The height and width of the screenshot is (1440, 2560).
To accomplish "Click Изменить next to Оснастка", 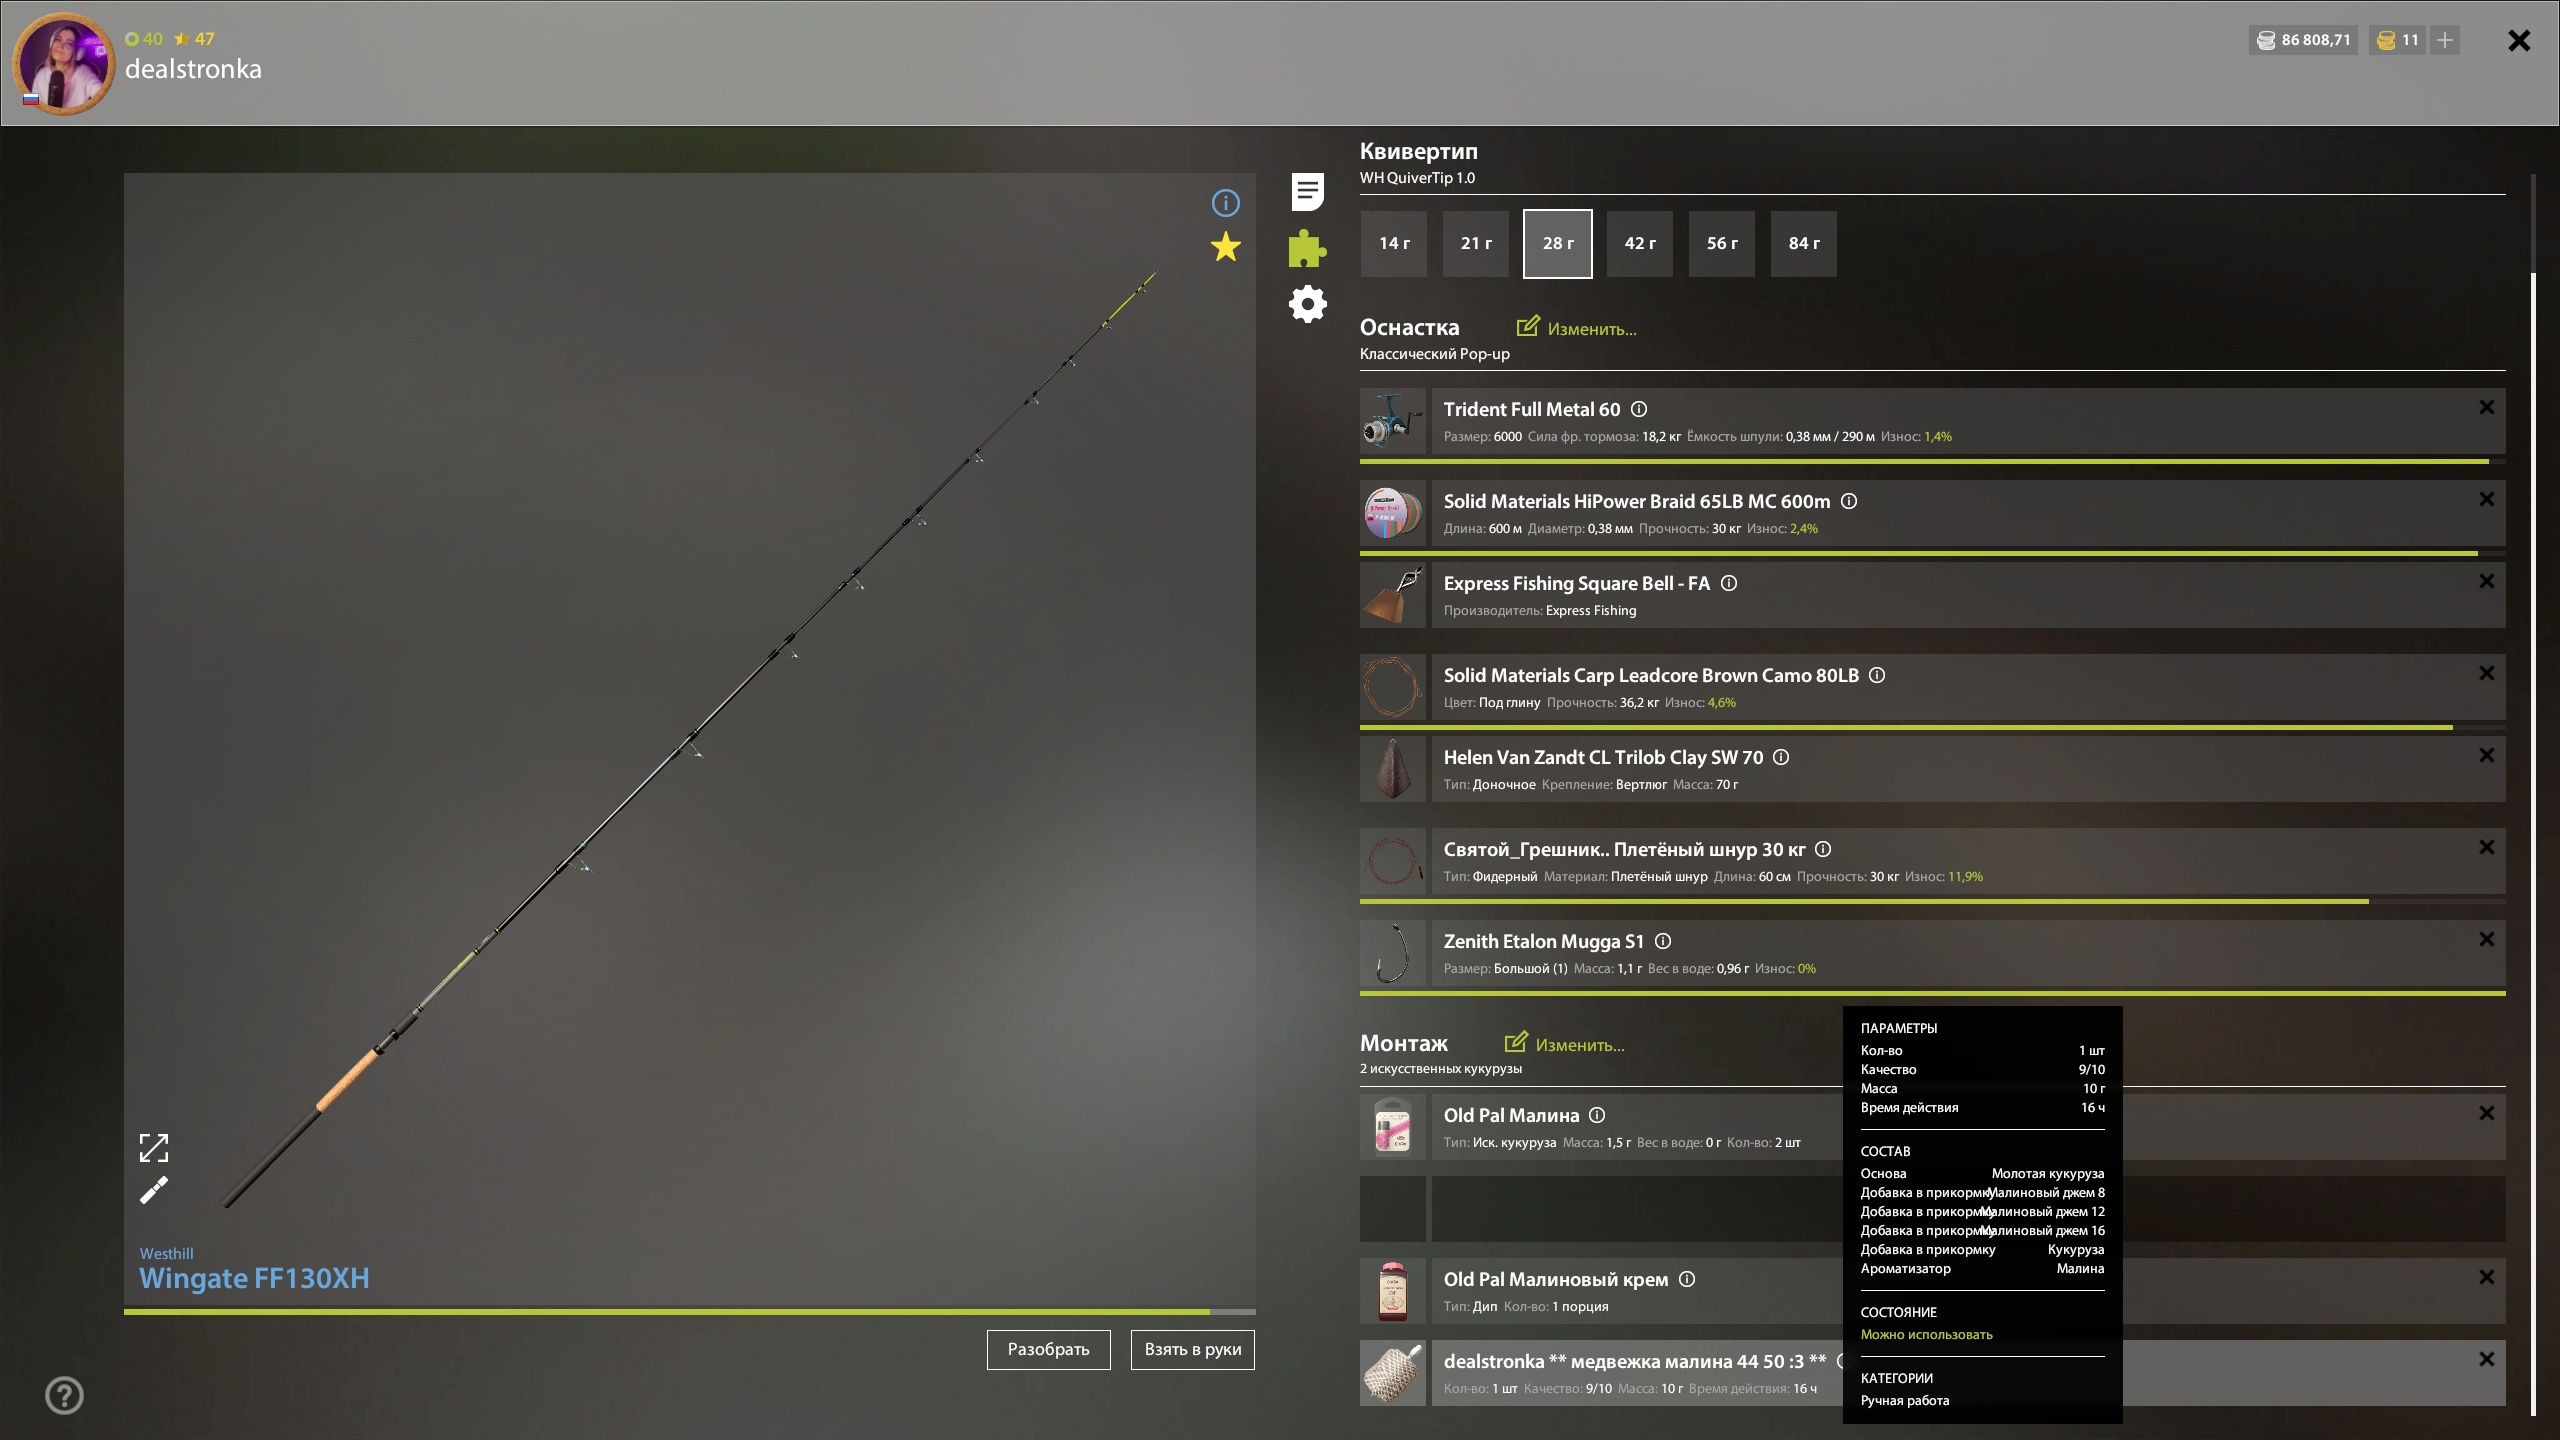I will point(1577,328).
